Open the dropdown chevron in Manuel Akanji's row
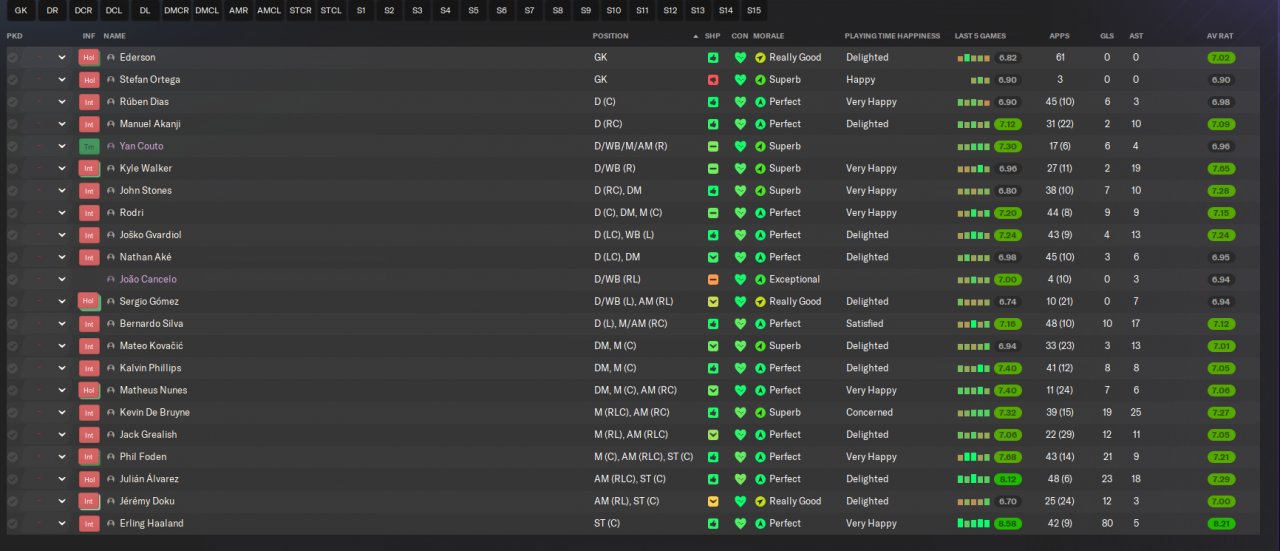1280x551 pixels. (62, 124)
